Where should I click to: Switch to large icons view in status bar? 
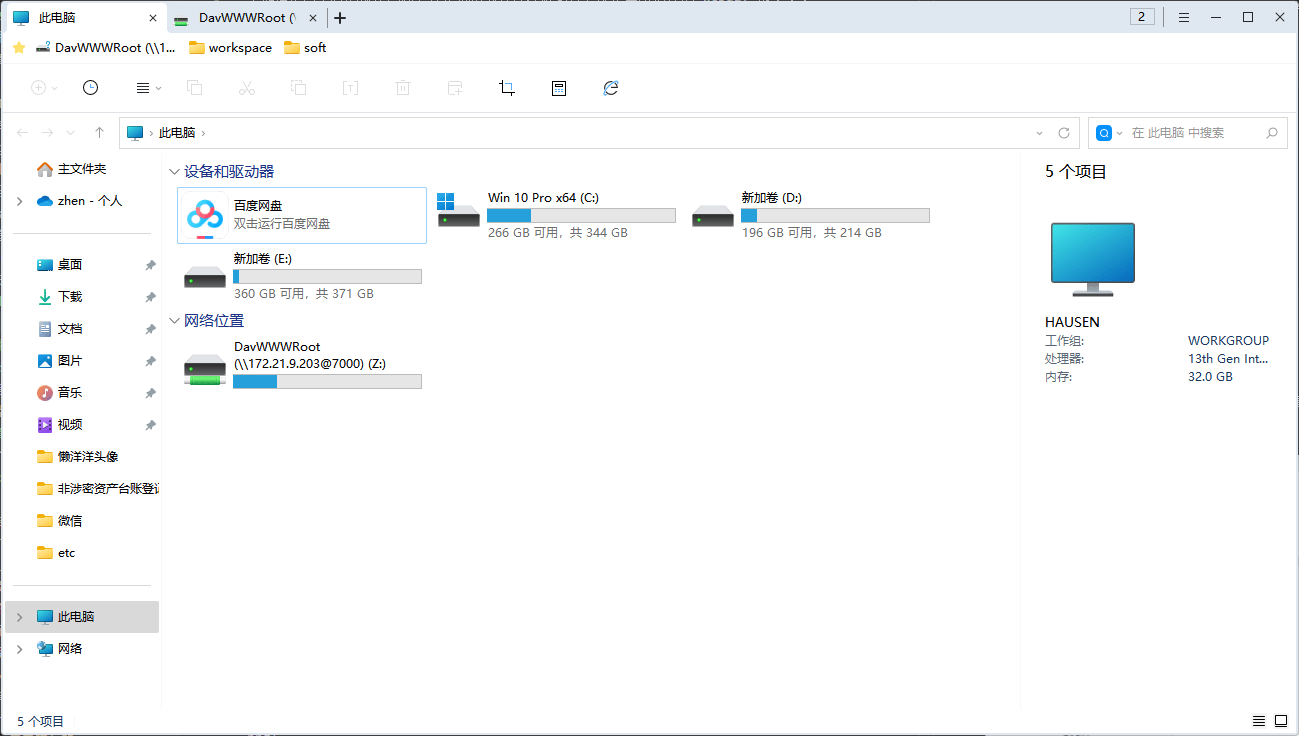pos(1281,721)
